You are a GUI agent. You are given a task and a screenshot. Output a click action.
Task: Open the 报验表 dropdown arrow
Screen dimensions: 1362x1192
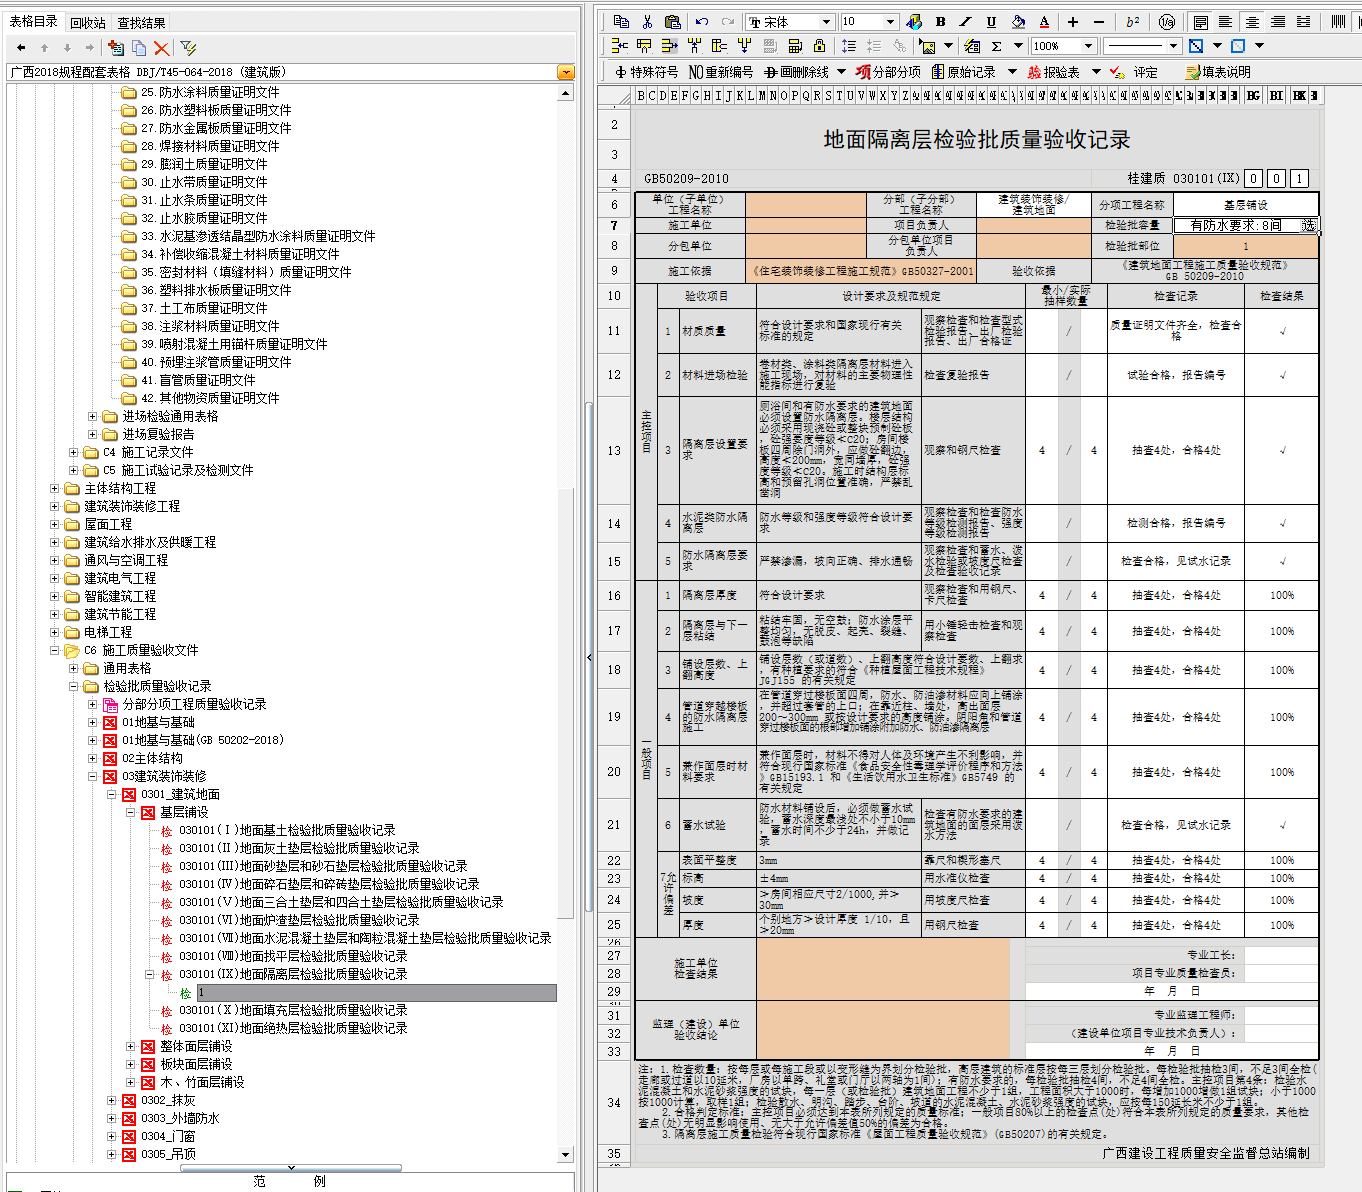[x=1096, y=72]
